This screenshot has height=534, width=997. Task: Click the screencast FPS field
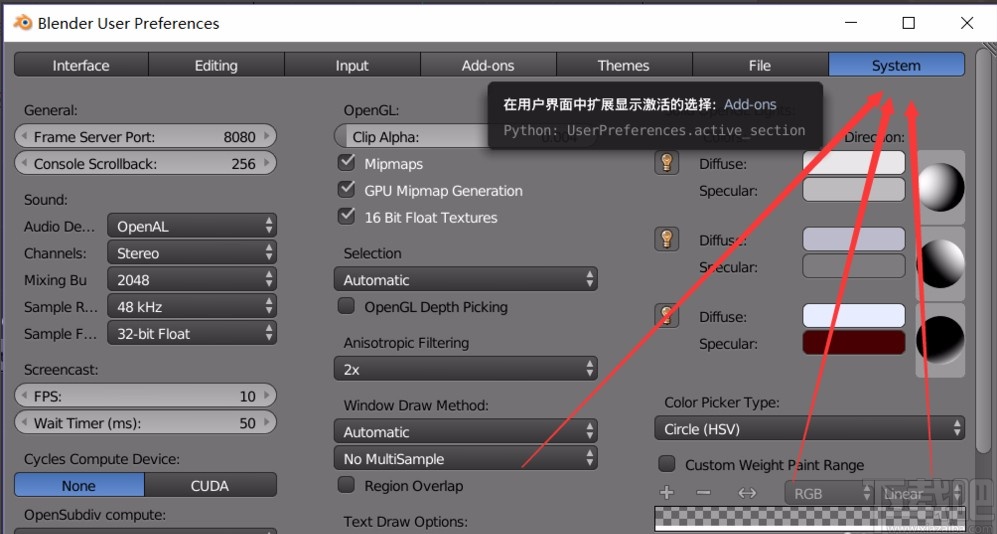146,396
